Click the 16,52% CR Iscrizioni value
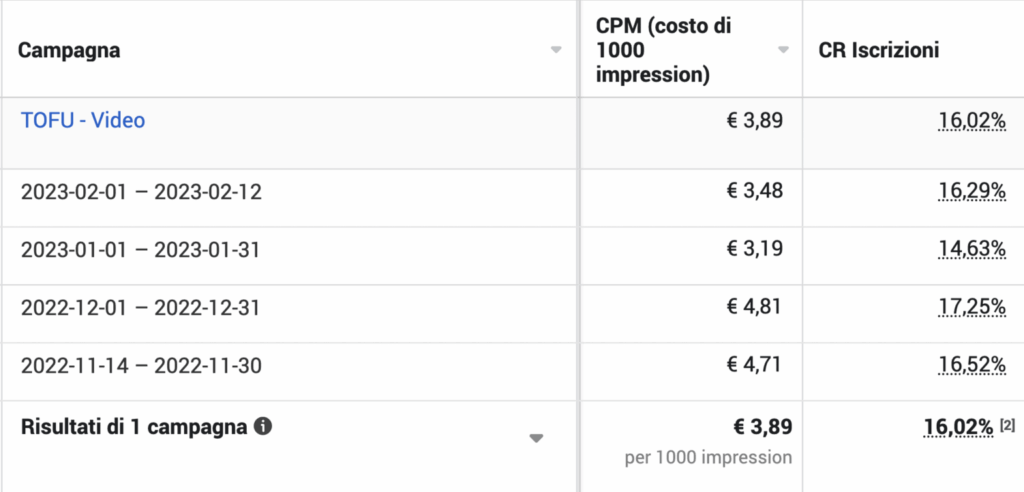 pyautogui.click(x=971, y=366)
